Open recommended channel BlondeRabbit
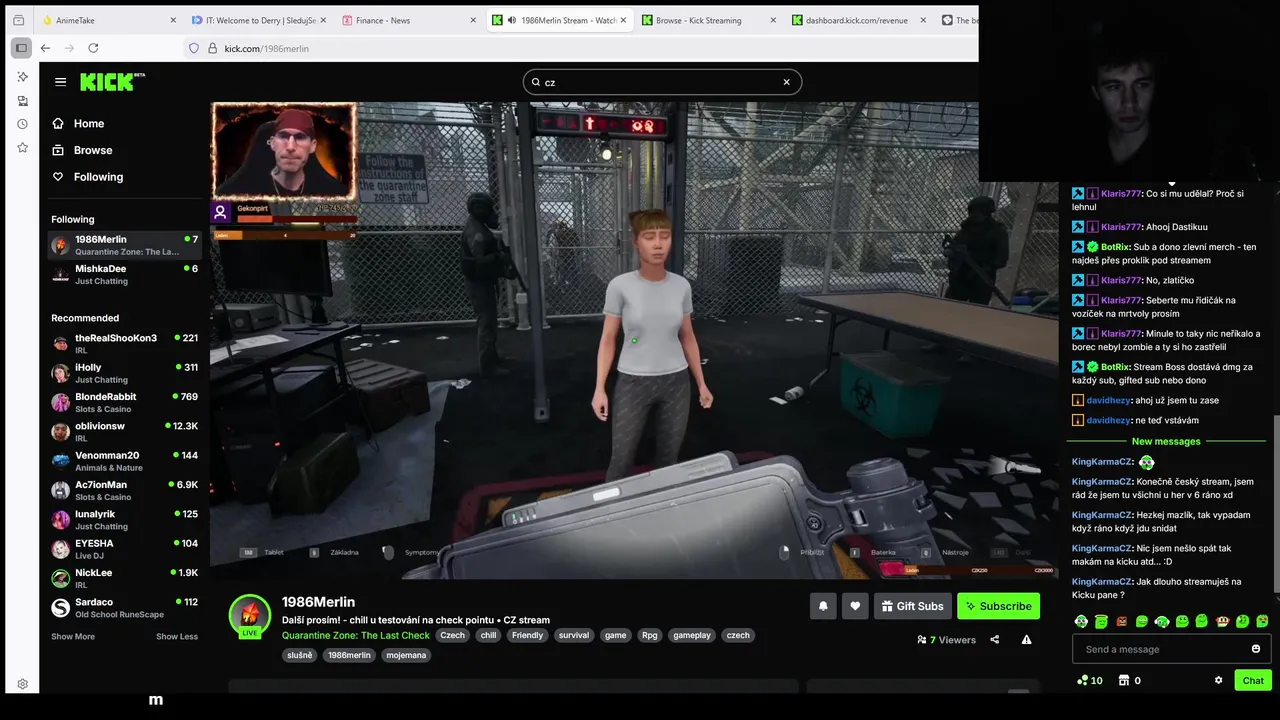The width and height of the screenshot is (1280, 720). tap(125, 402)
